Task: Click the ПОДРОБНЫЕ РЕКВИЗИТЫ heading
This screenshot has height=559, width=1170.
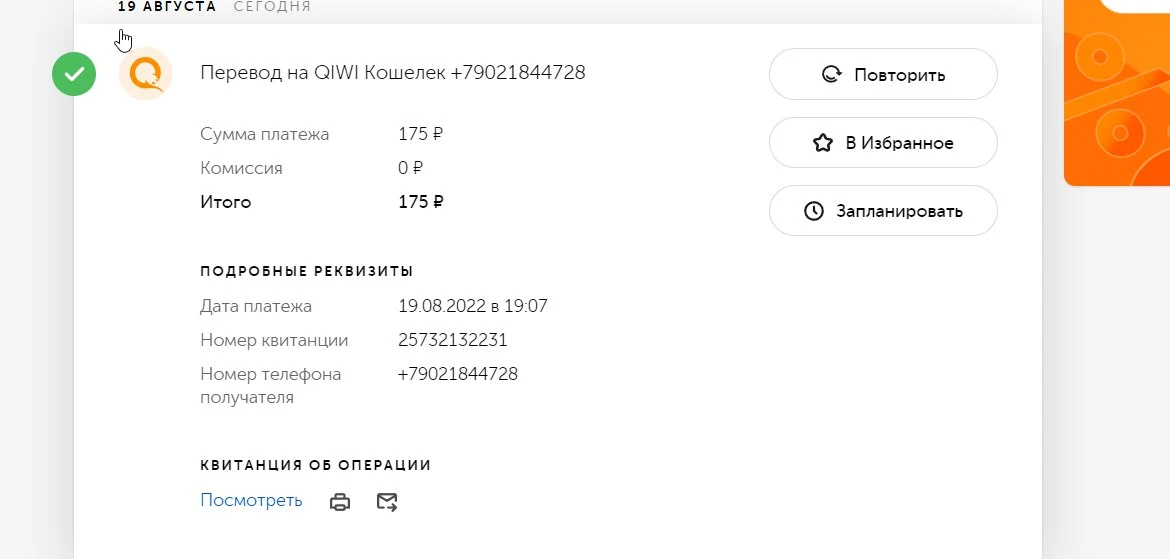Action: click(x=307, y=271)
